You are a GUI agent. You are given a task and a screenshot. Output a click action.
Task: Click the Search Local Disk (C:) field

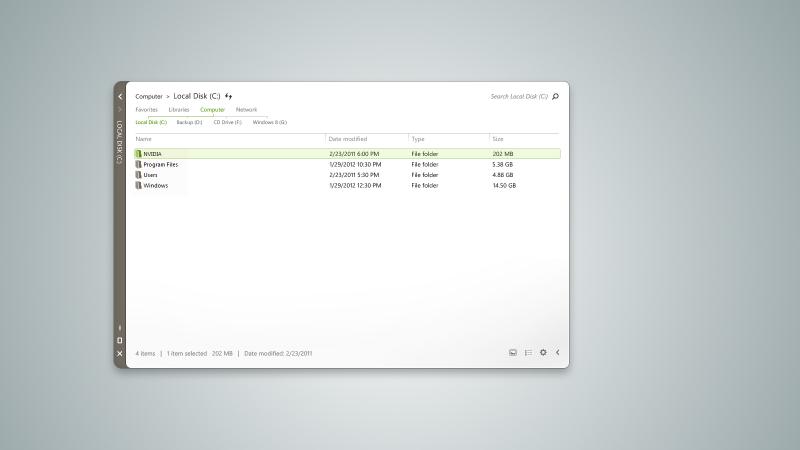519,96
